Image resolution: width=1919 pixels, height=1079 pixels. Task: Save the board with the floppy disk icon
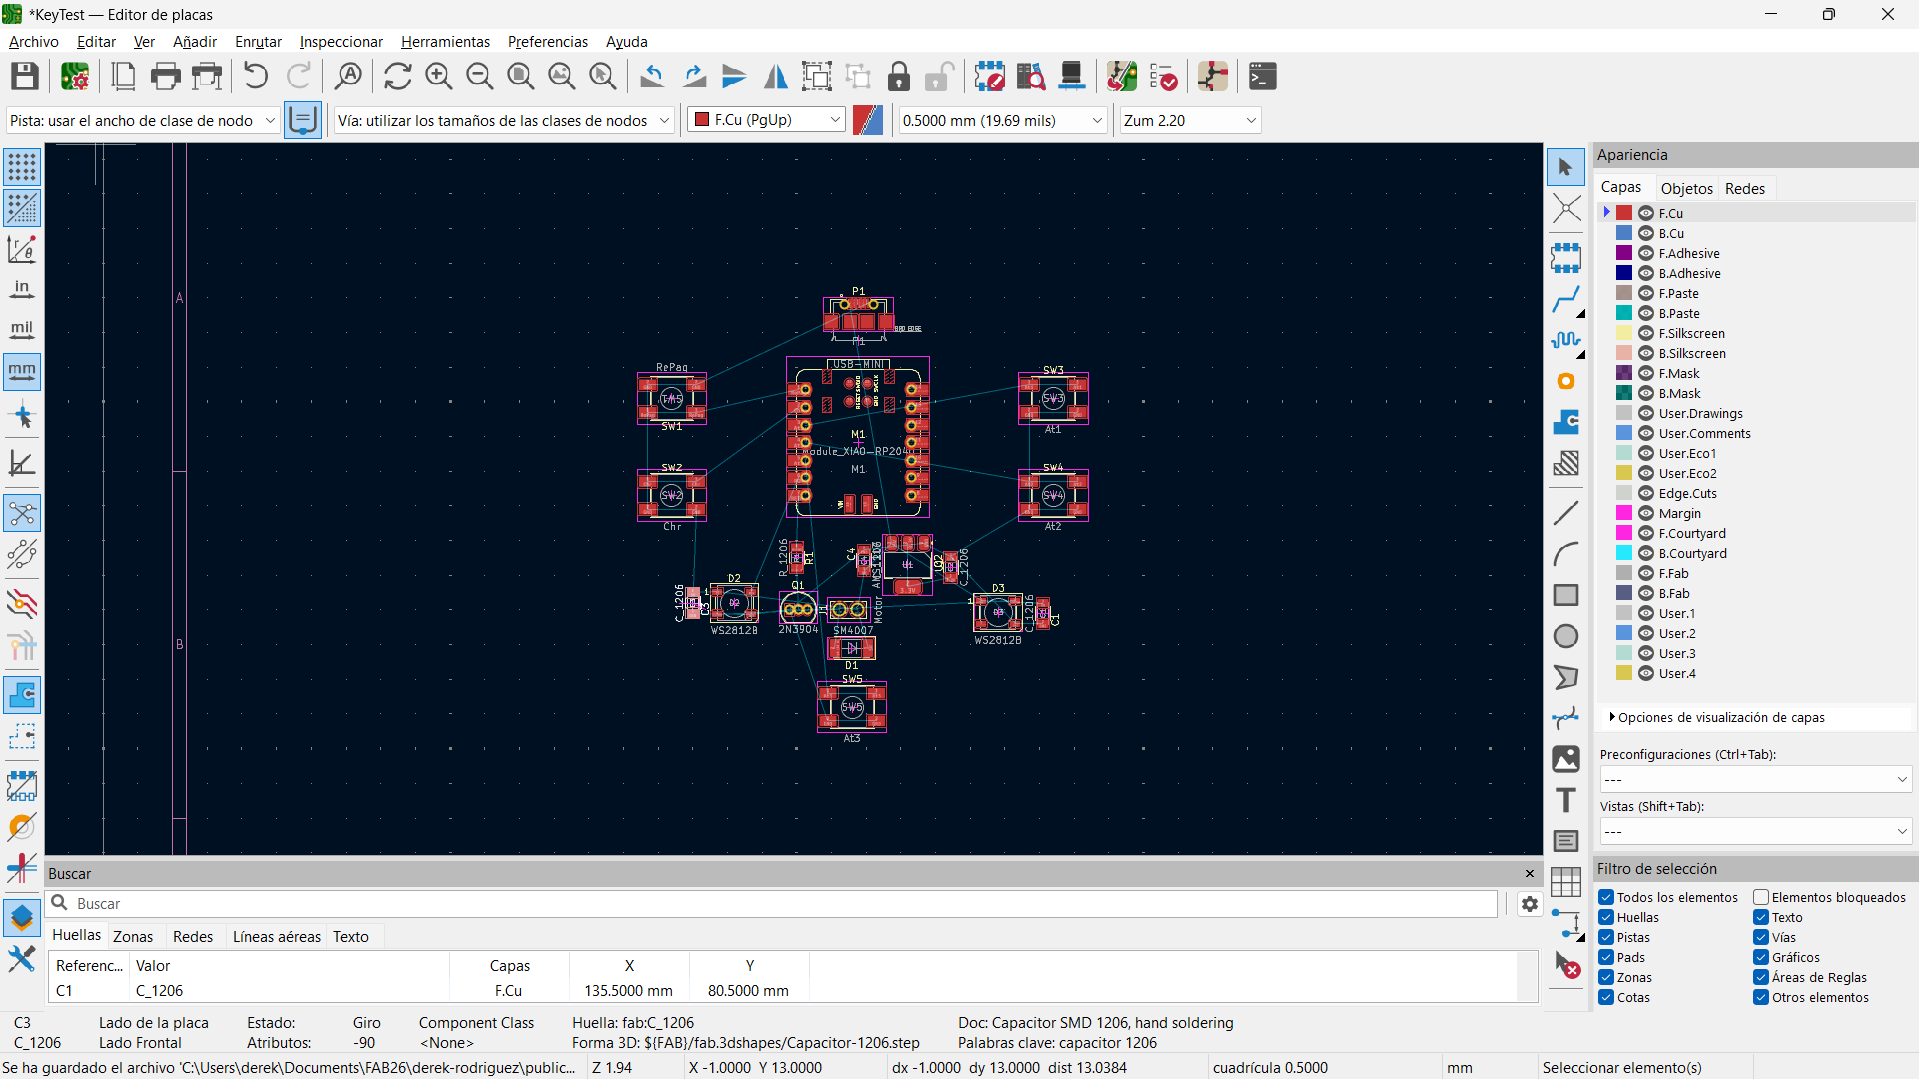tap(25, 76)
